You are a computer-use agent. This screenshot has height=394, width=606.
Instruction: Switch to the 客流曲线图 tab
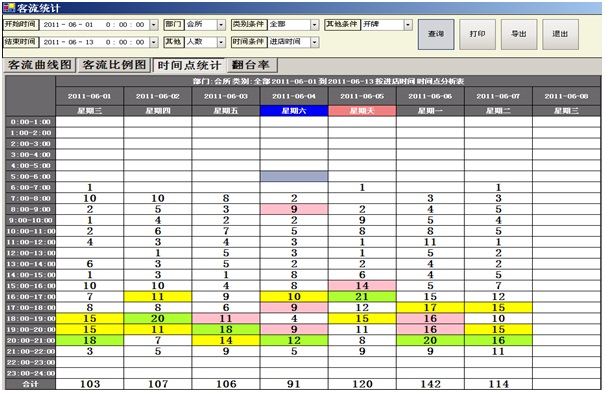(x=39, y=65)
